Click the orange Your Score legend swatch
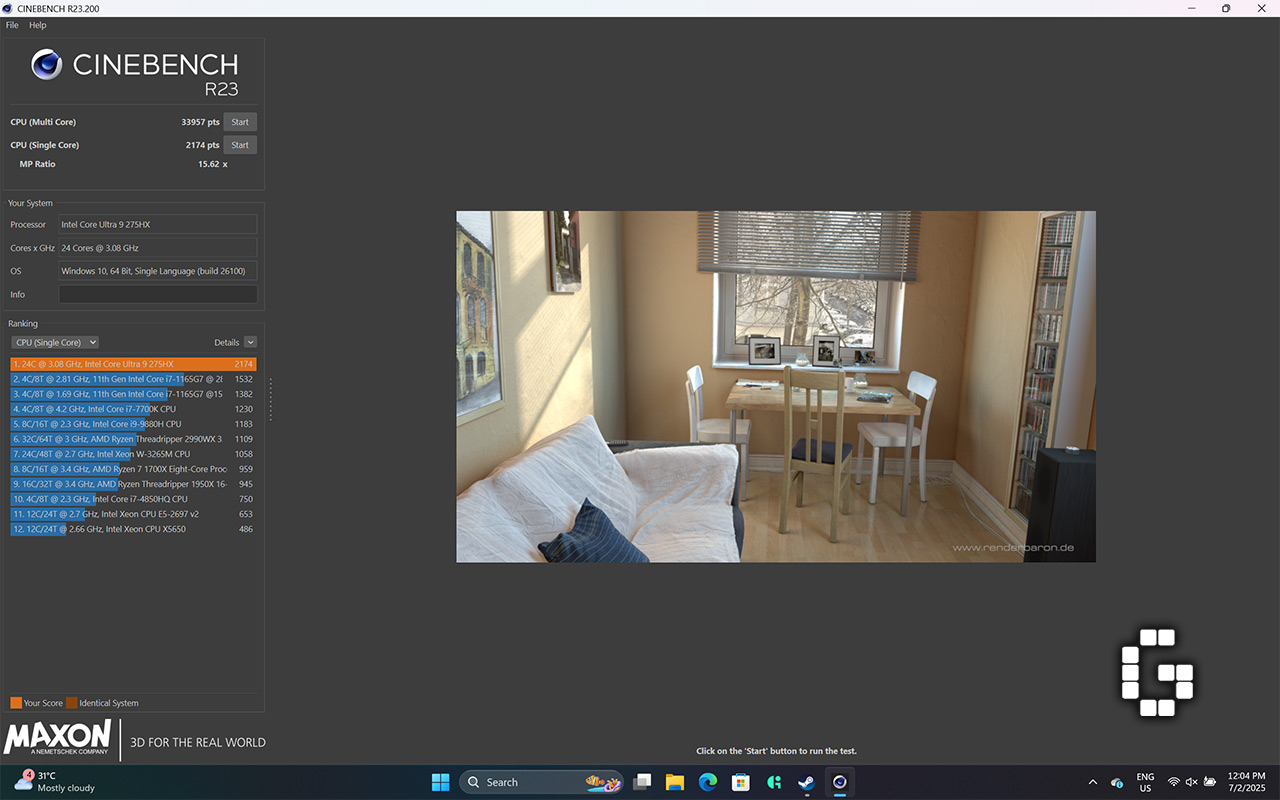The width and height of the screenshot is (1280, 800). pos(16,703)
